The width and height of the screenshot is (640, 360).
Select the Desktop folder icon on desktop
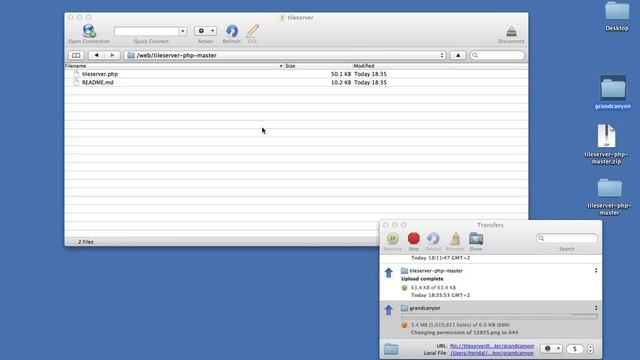pos(617,17)
